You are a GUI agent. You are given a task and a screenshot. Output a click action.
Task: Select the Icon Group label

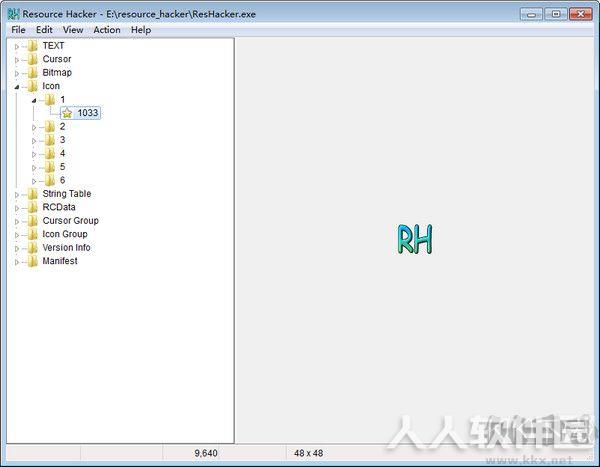pos(65,234)
